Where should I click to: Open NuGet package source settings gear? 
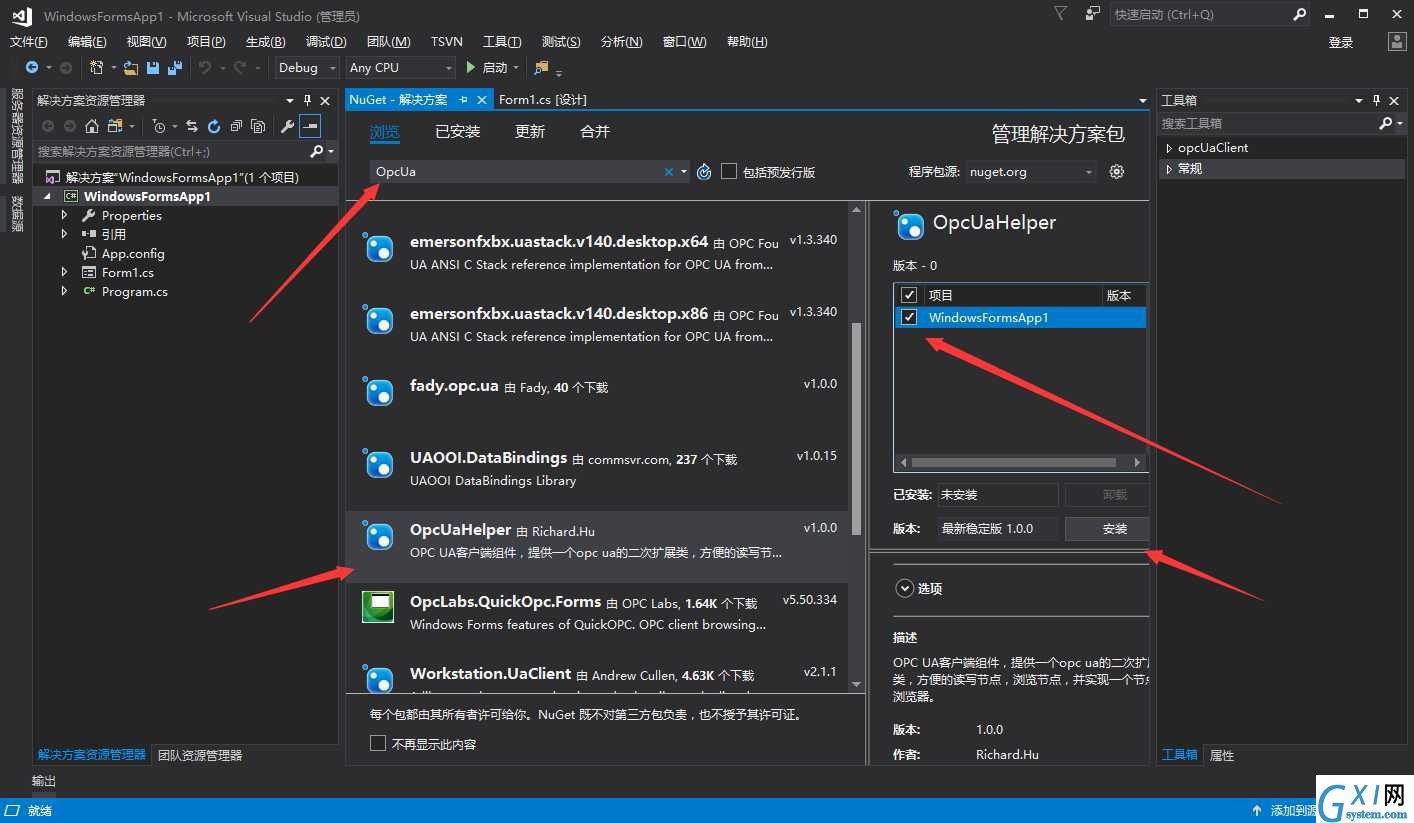1117,172
